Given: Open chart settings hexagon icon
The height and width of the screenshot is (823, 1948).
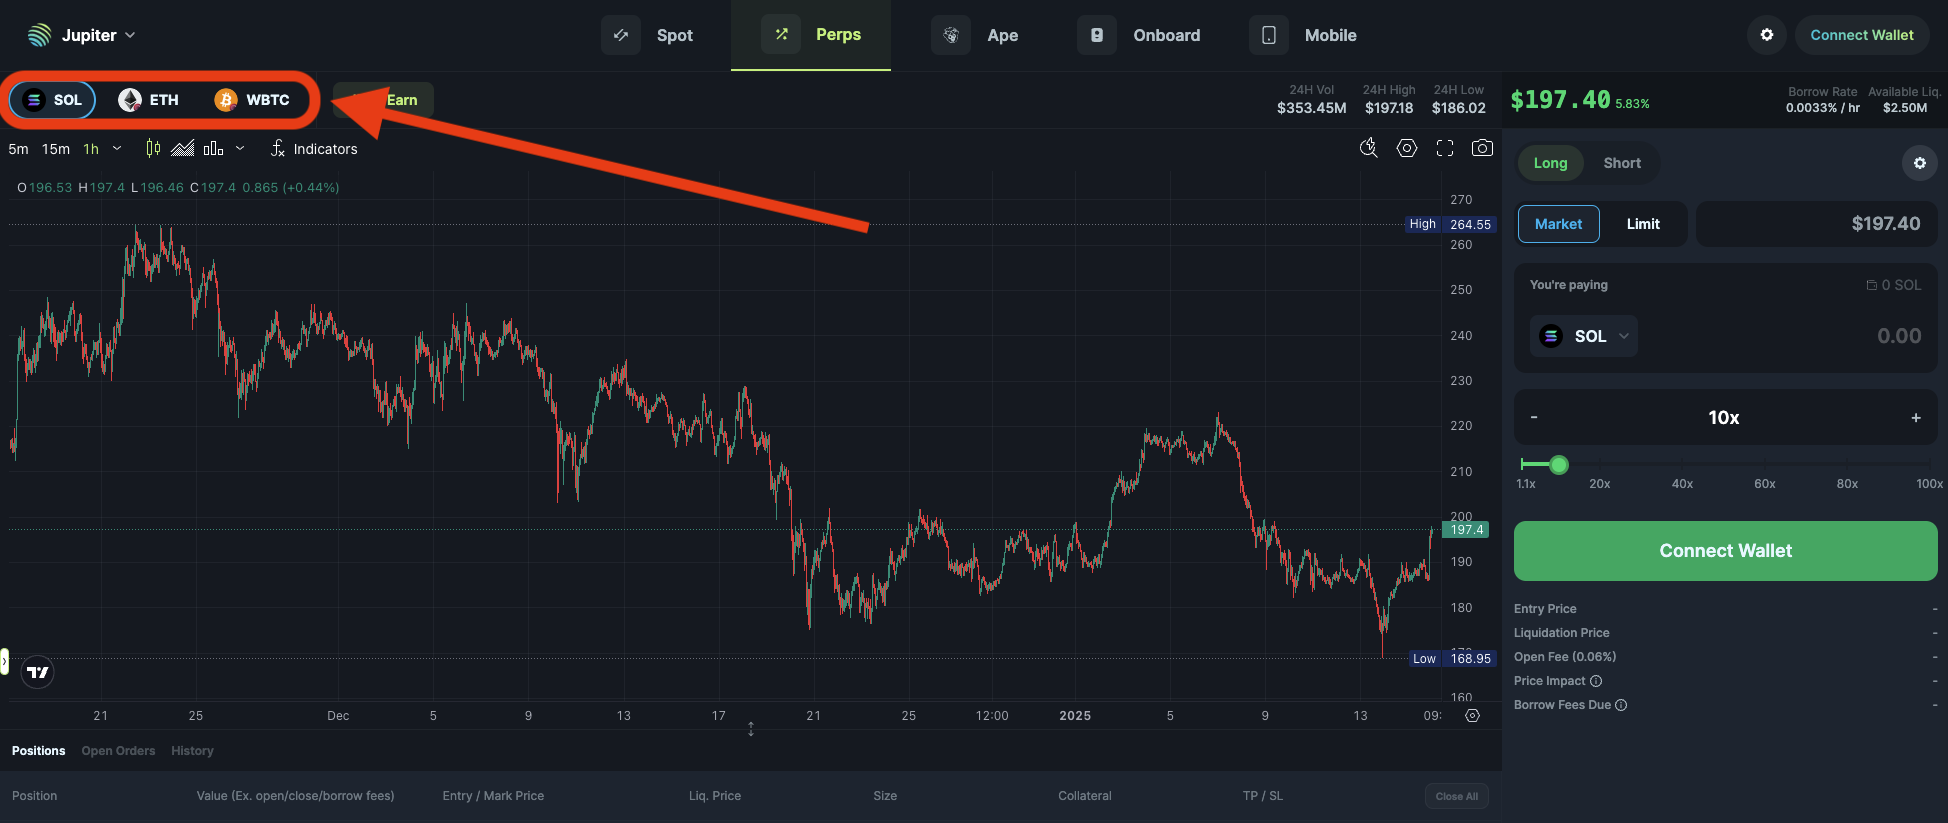Looking at the screenshot, I should (x=1407, y=148).
